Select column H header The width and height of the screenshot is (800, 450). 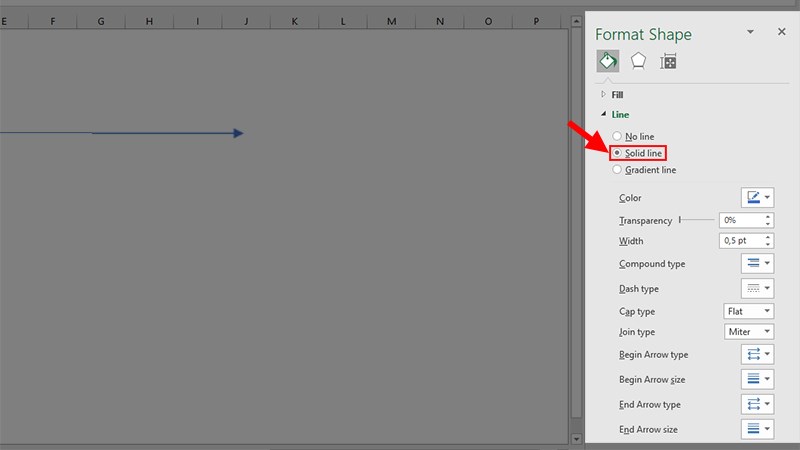[149, 21]
